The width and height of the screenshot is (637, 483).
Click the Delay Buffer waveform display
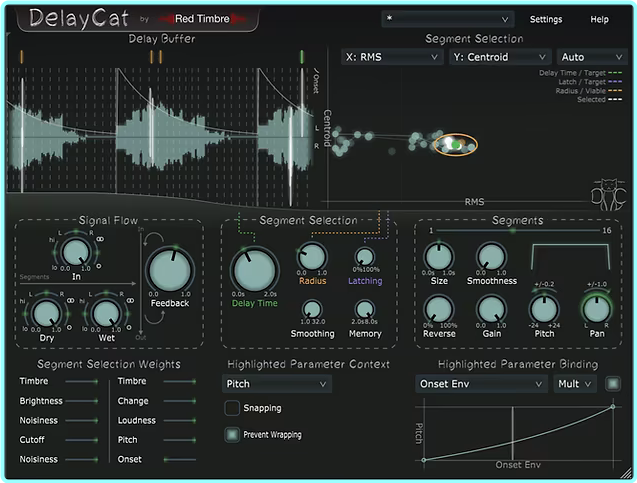(160, 136)
